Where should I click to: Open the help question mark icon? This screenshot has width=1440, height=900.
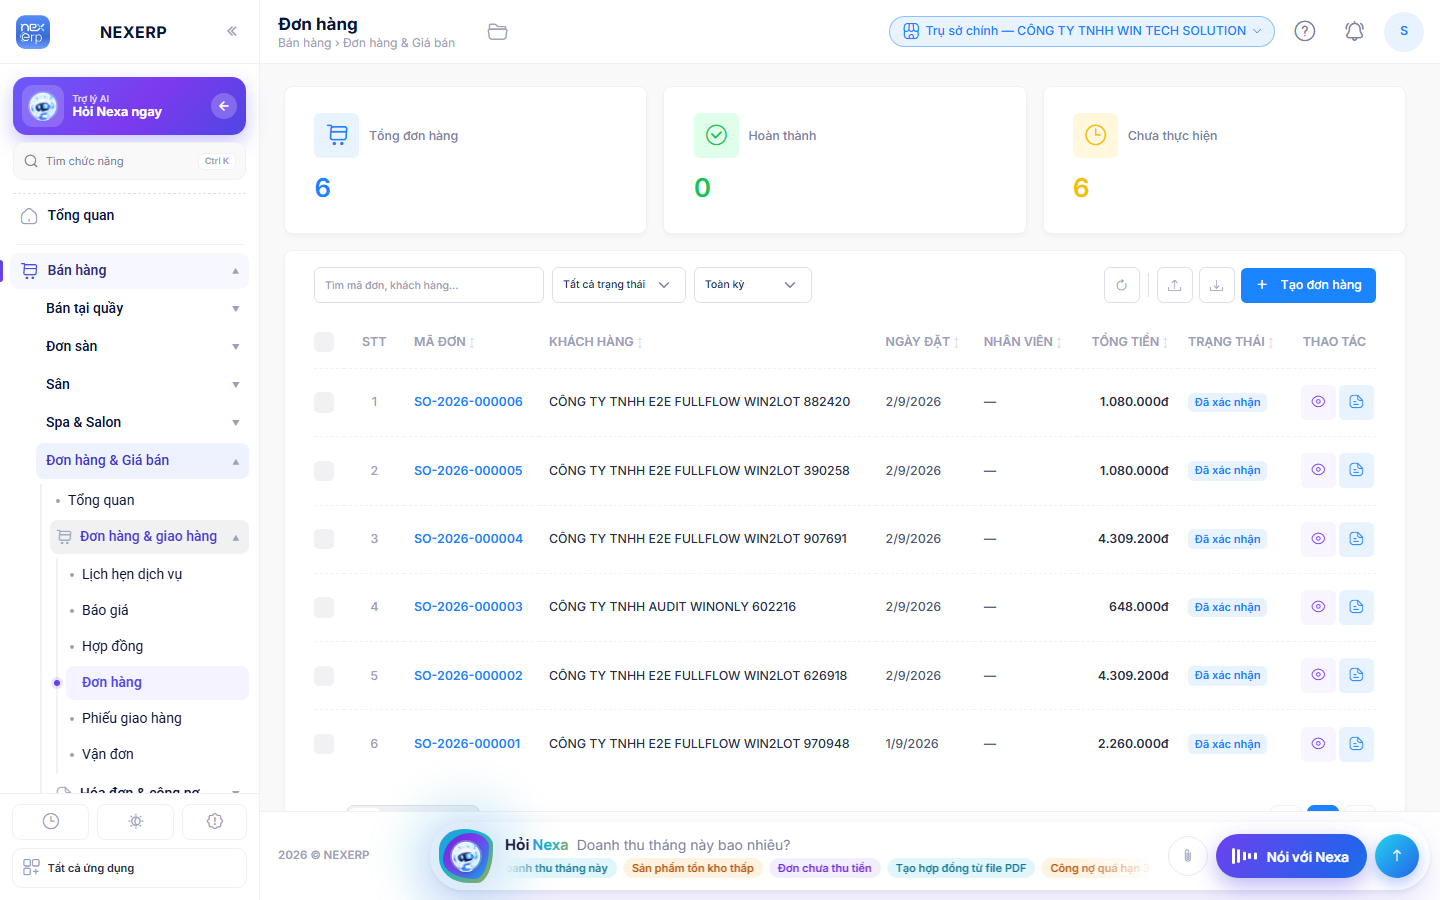point(1305,31)
